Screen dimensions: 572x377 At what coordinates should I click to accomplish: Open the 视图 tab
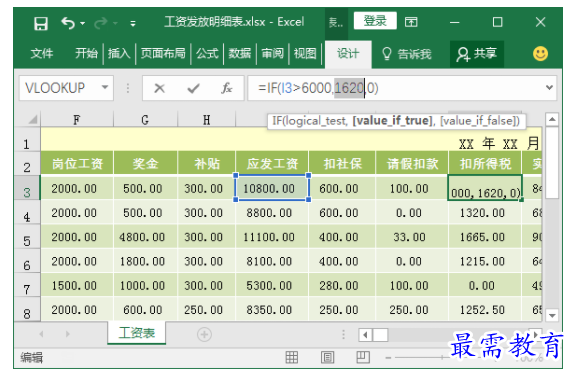pos(305,54)
